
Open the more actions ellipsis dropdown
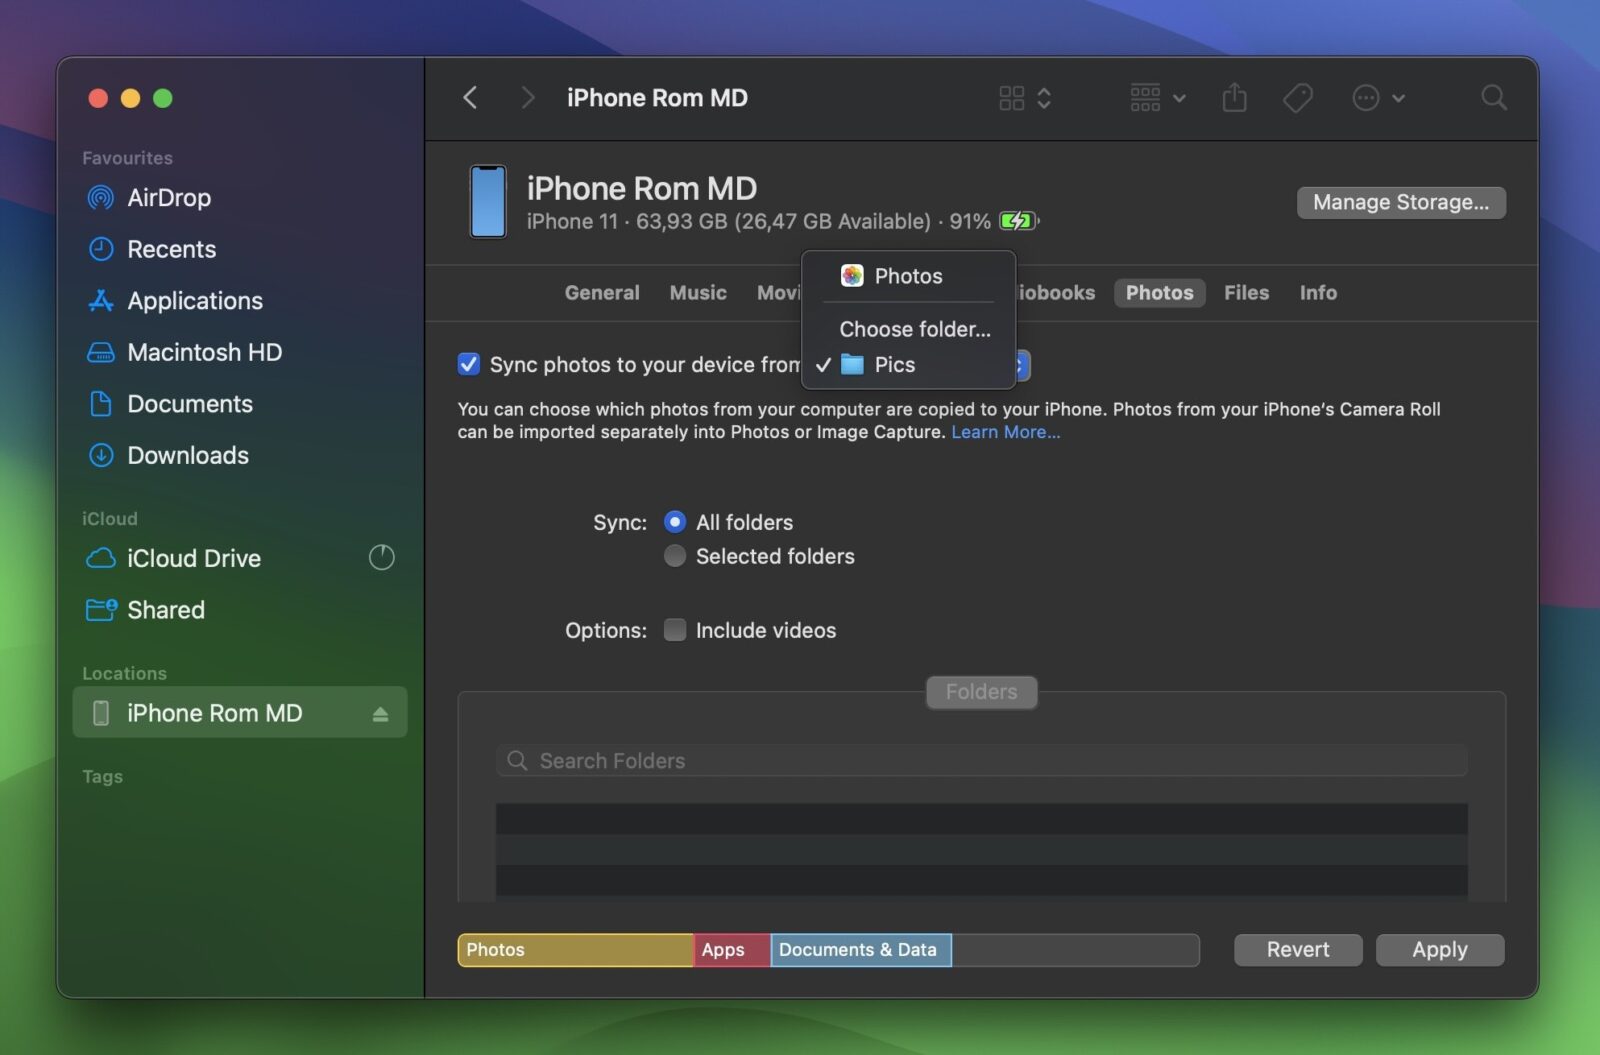tap(1378, 98)
